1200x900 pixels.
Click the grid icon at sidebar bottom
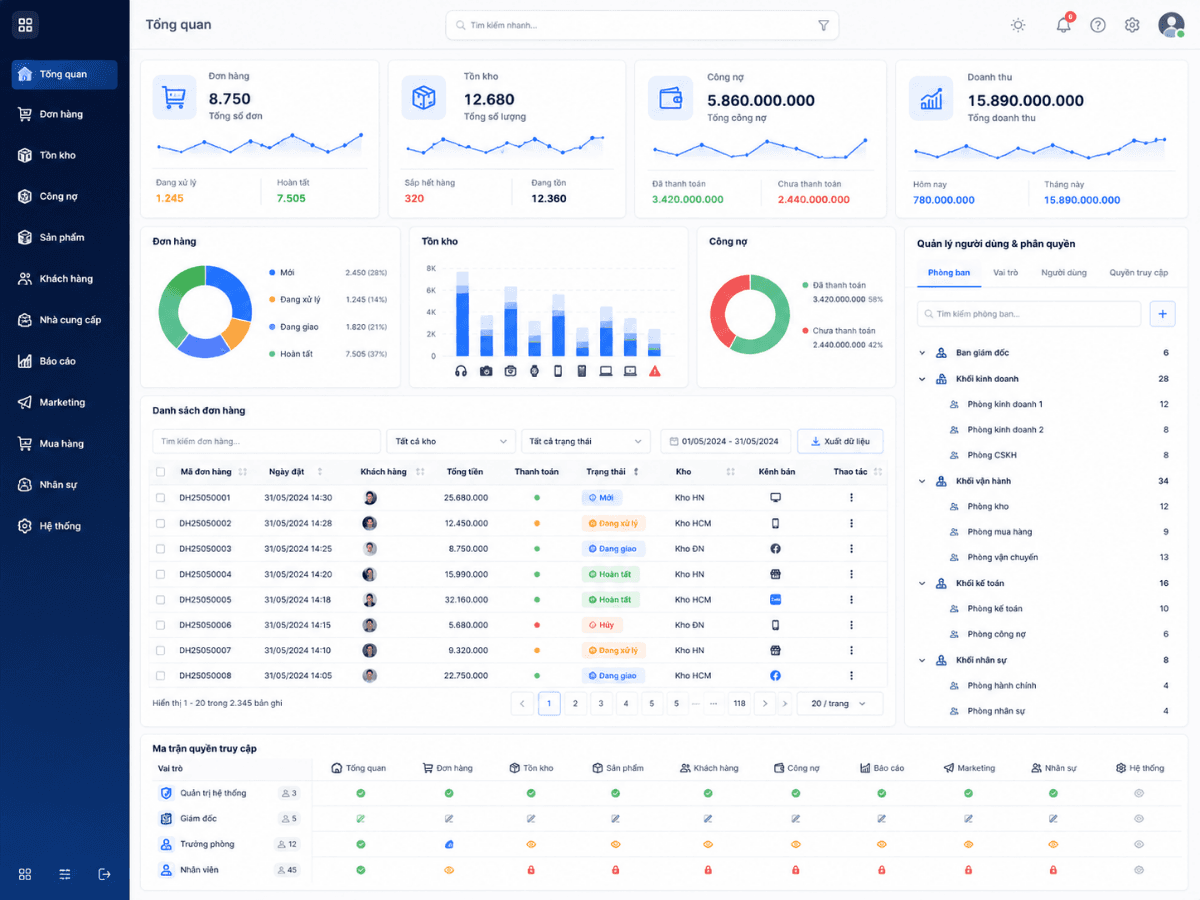pyautogui.click(x=25, y=874)
